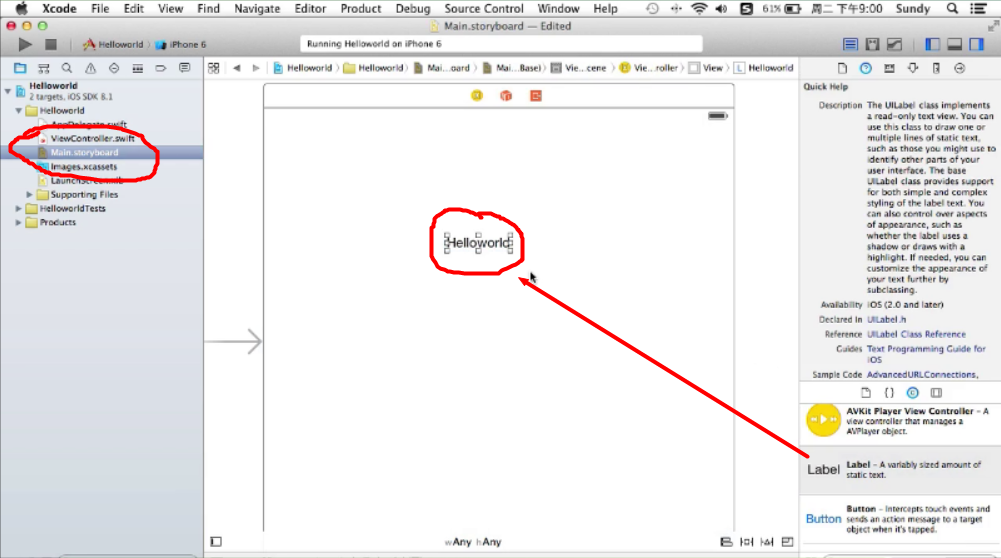Open the Resizing Behavior menu
The height and width of the screenshot is (558, 1001).
coord(788,541)
